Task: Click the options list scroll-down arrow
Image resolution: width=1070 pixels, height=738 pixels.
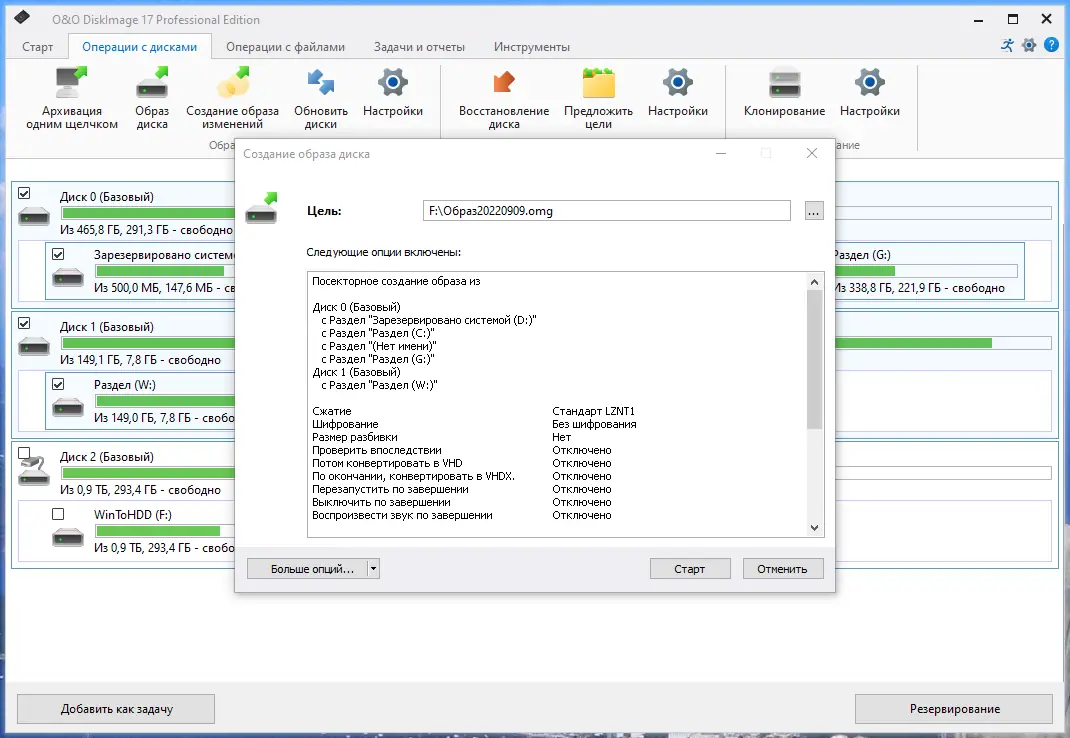Action: point(814,528)
